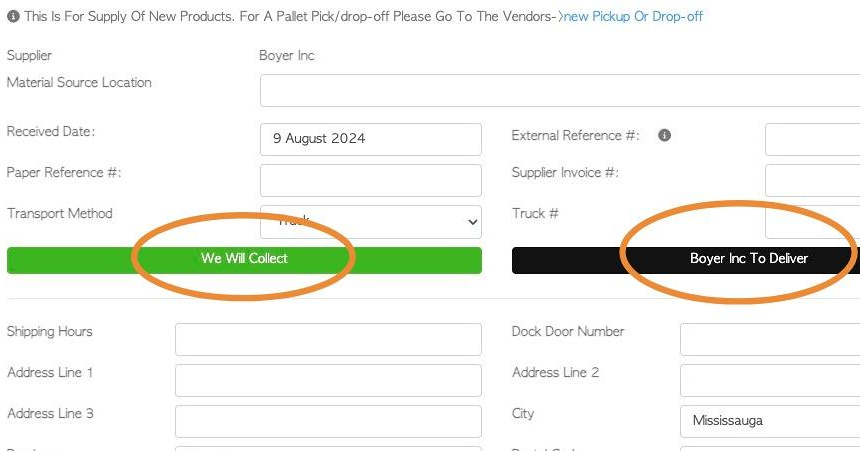The width and height of the screenshot is (860, 451).
Task: Select the We Will Collect option
Action: (x=244, y=260)
